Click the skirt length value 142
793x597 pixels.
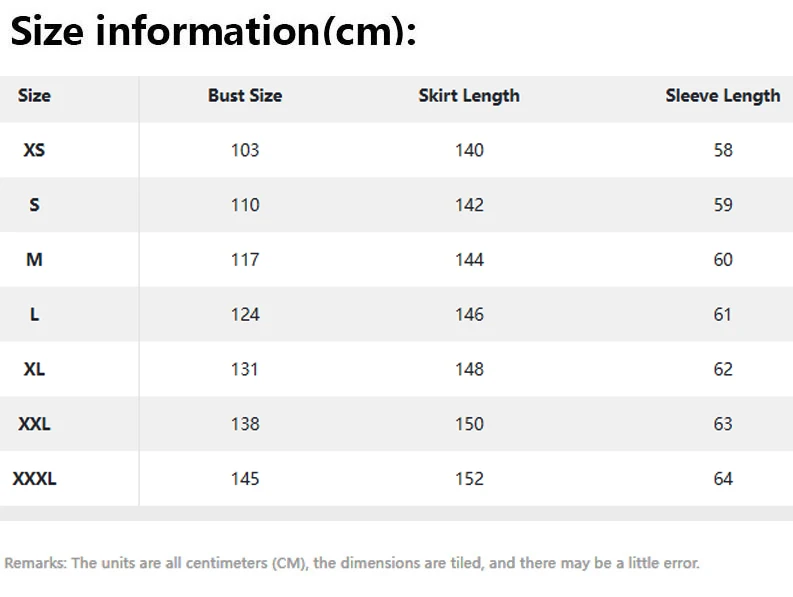point(469,205)
